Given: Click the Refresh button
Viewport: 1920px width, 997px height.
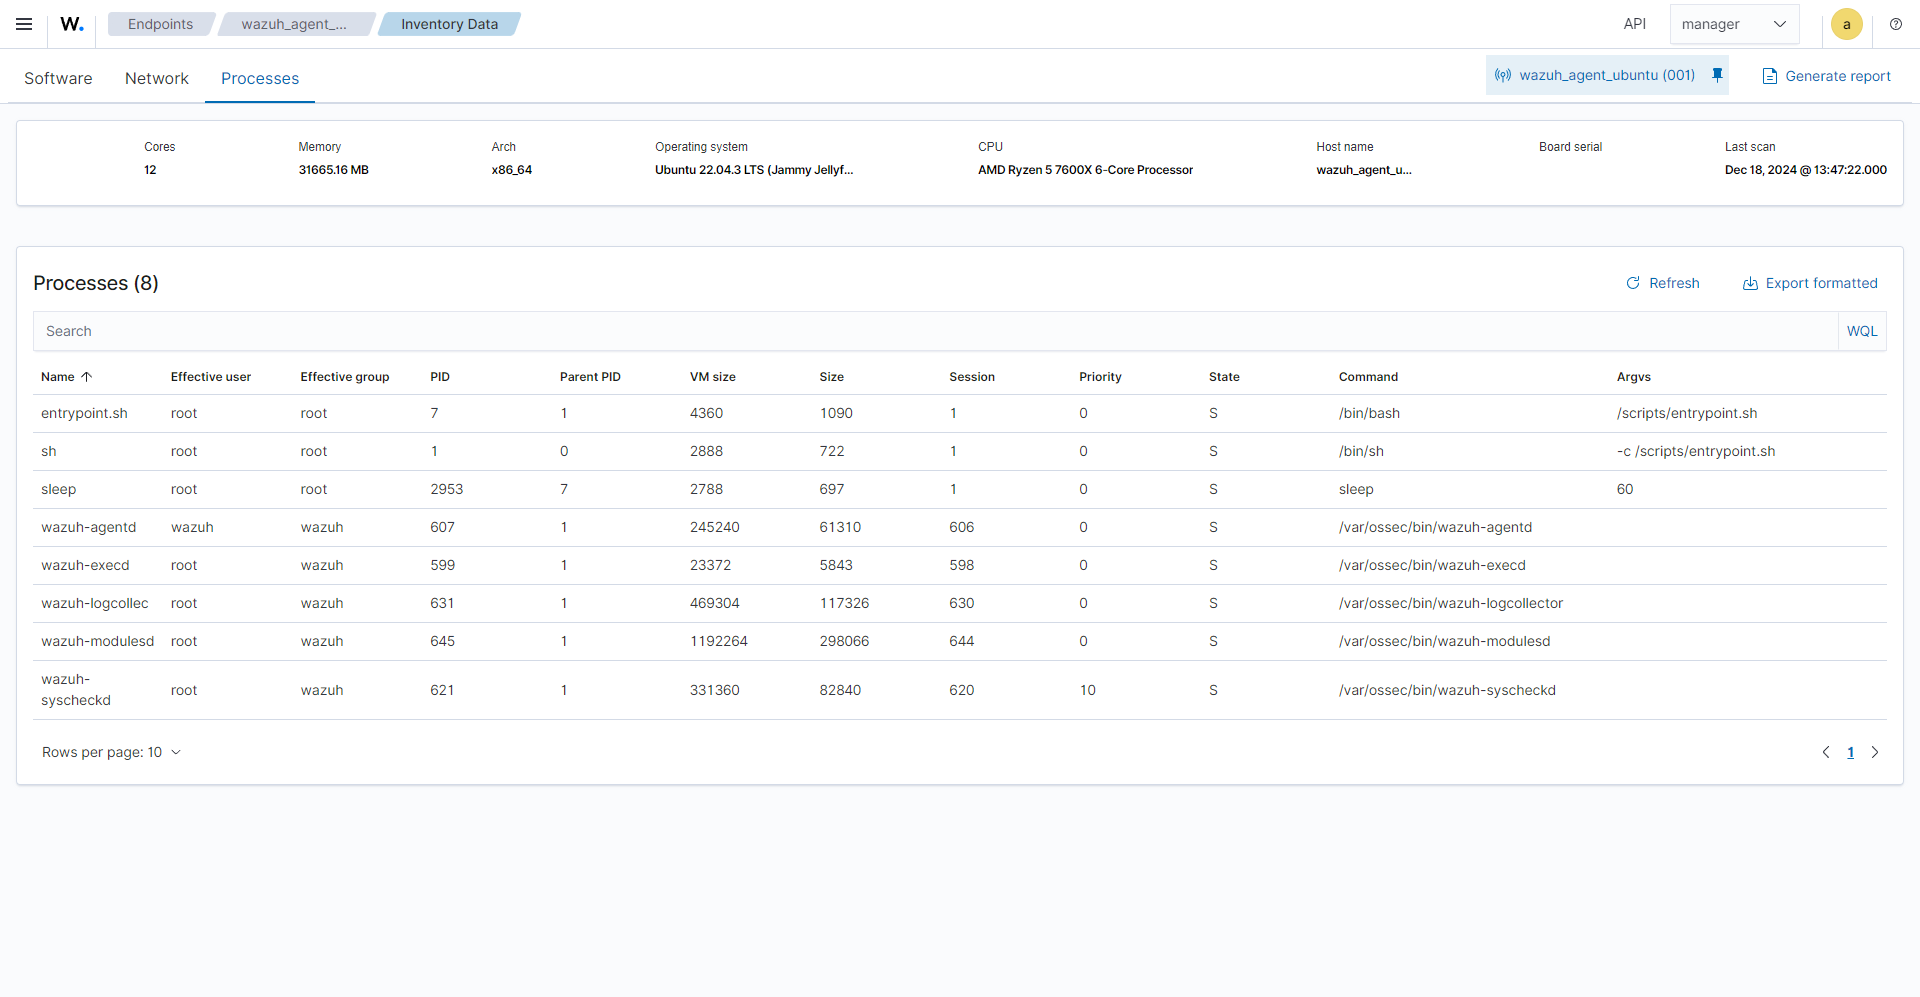Looking at the screenshot, I should point(1662,283).
